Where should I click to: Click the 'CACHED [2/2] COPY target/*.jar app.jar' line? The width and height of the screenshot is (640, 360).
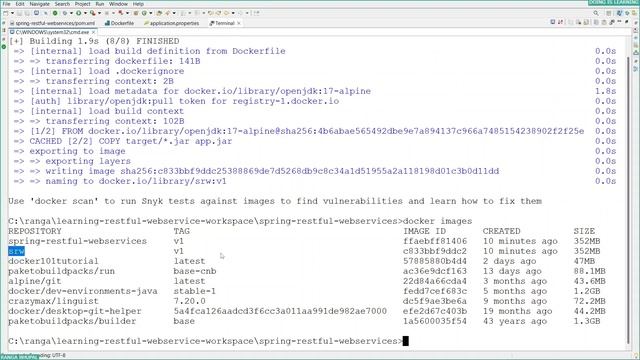(131, 141)
